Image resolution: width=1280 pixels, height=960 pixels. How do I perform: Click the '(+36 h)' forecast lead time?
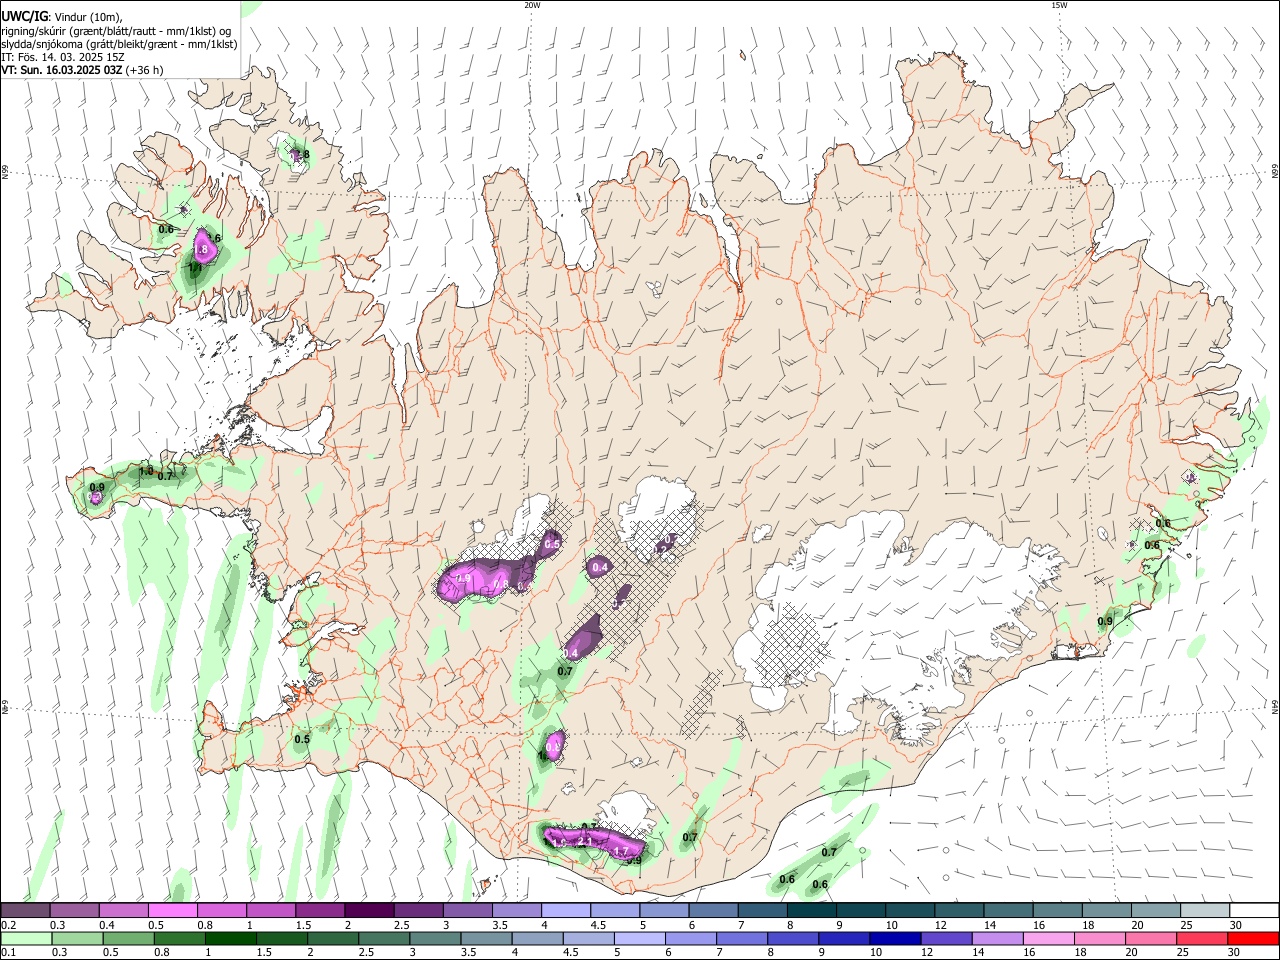click(x=145, y=70)
